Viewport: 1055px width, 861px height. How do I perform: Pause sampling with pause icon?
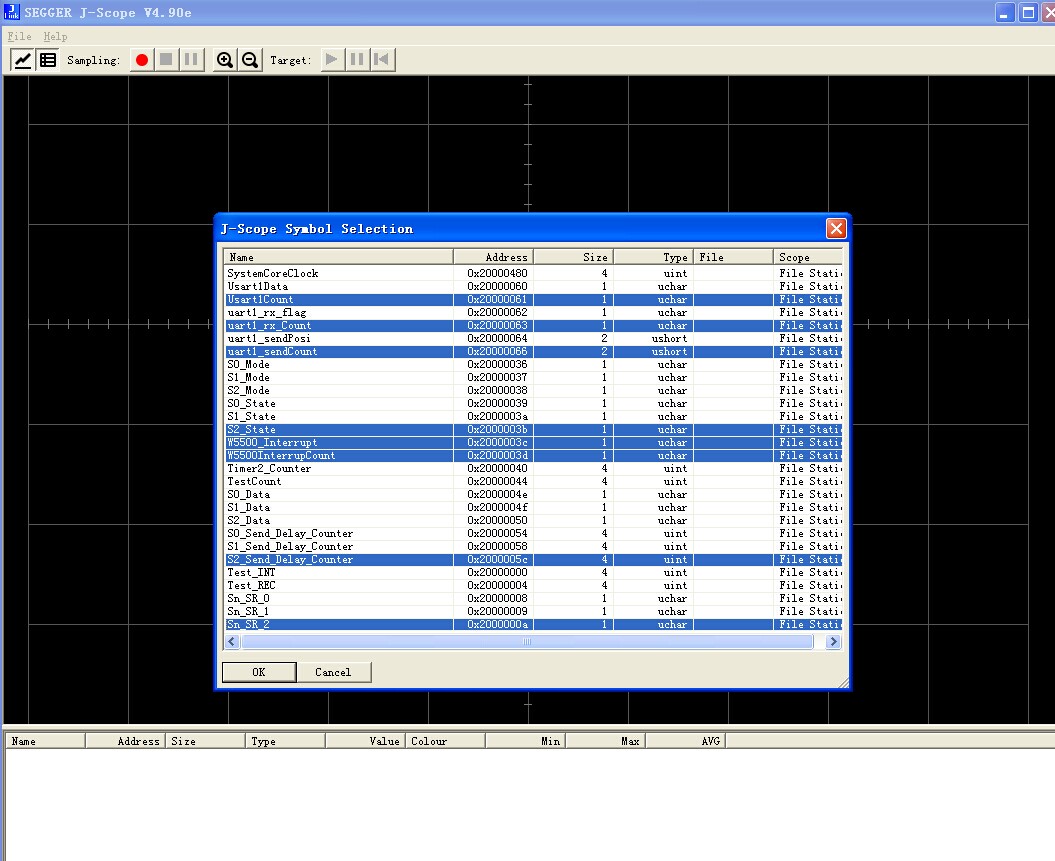pyautogui.click(x=191, y=60)
